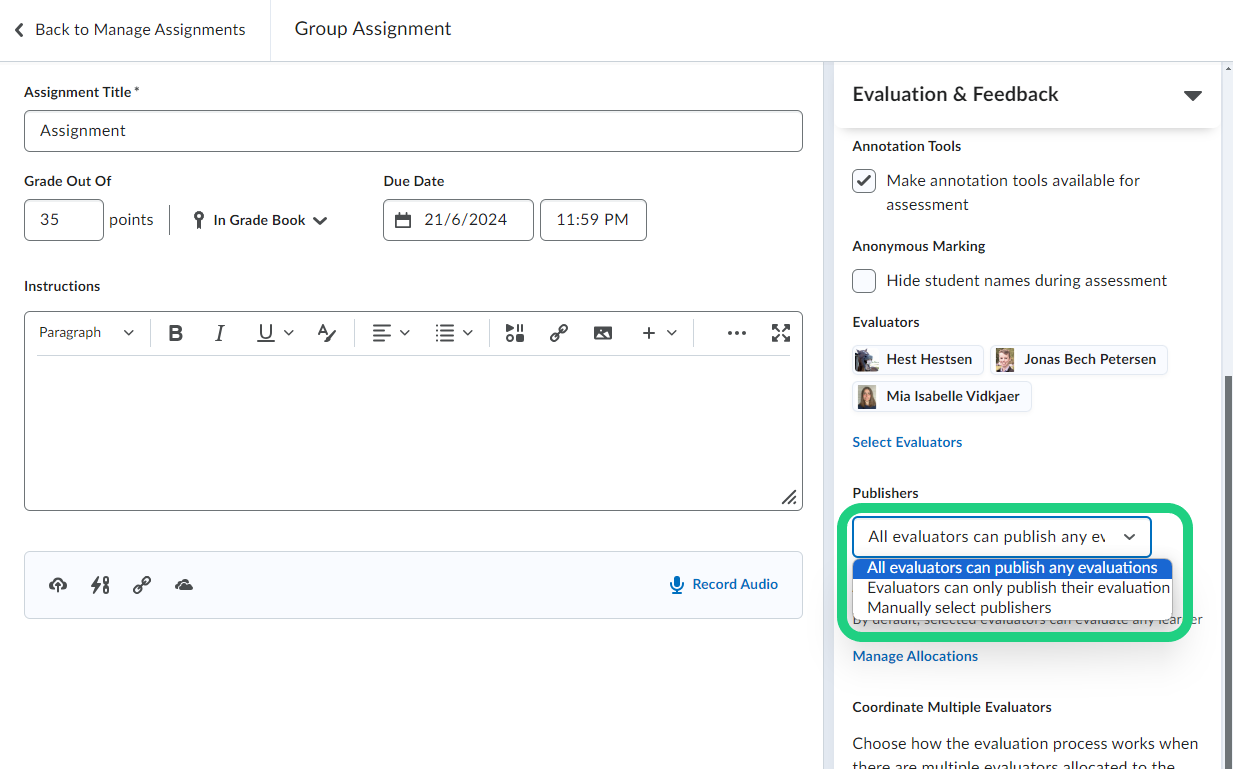Apply bold formatting in the instructions editor
This screenshot has width=1233, height=769.
175,332
